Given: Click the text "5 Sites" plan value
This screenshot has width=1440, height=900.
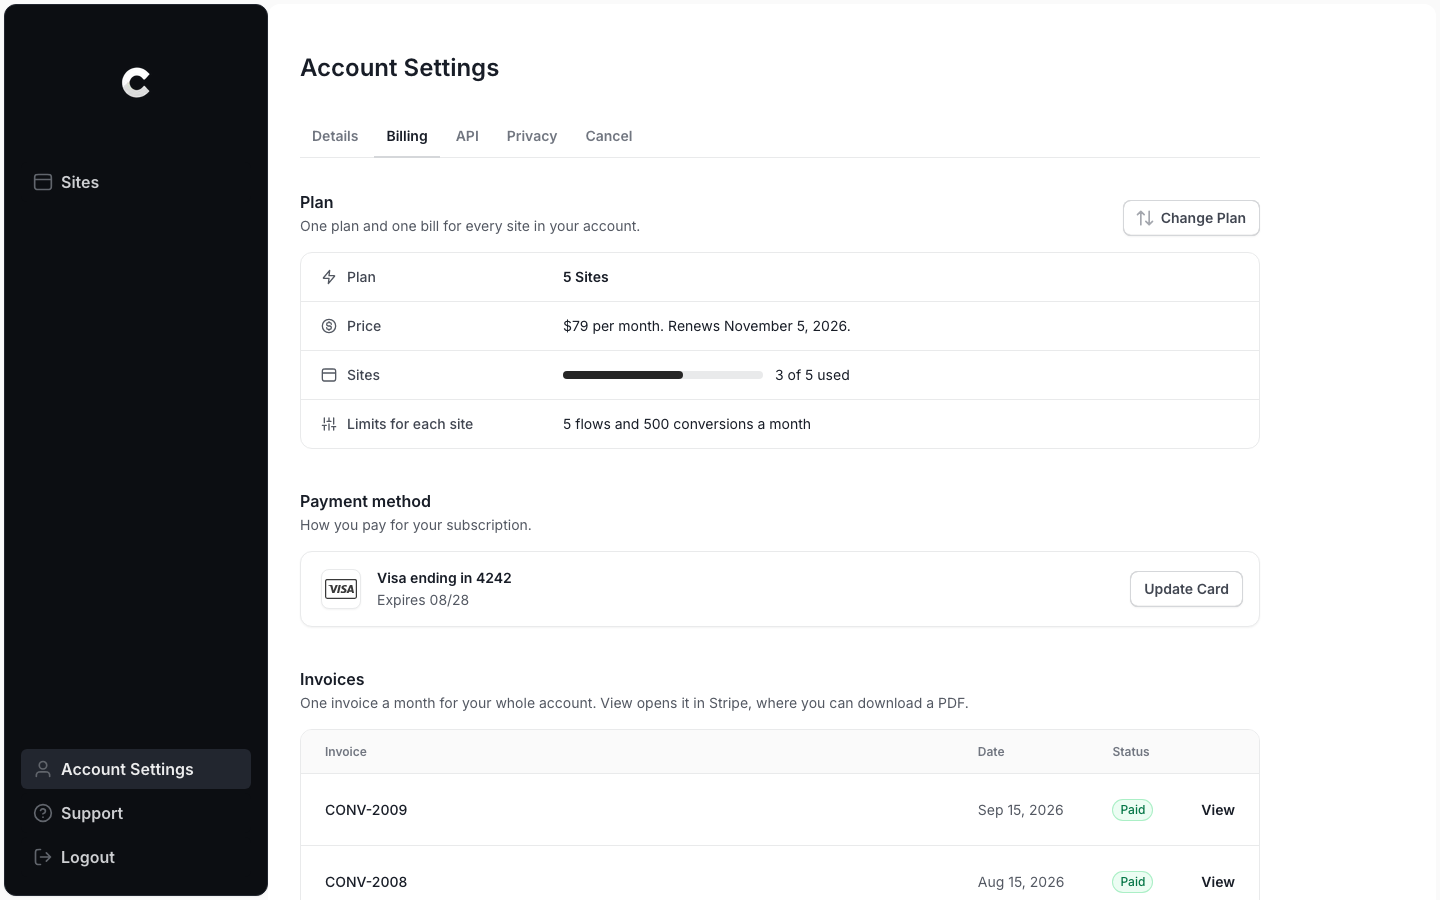Looking at the screenshot, I should (586, 277).
